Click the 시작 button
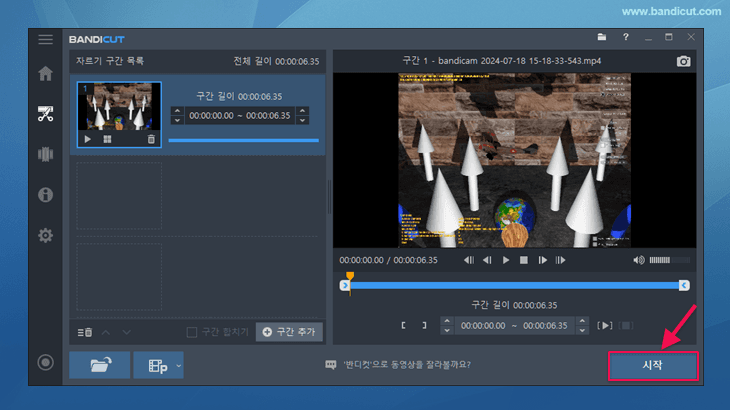Image resolution: width=730 pixels, height=410 pixels. point(653,365)
